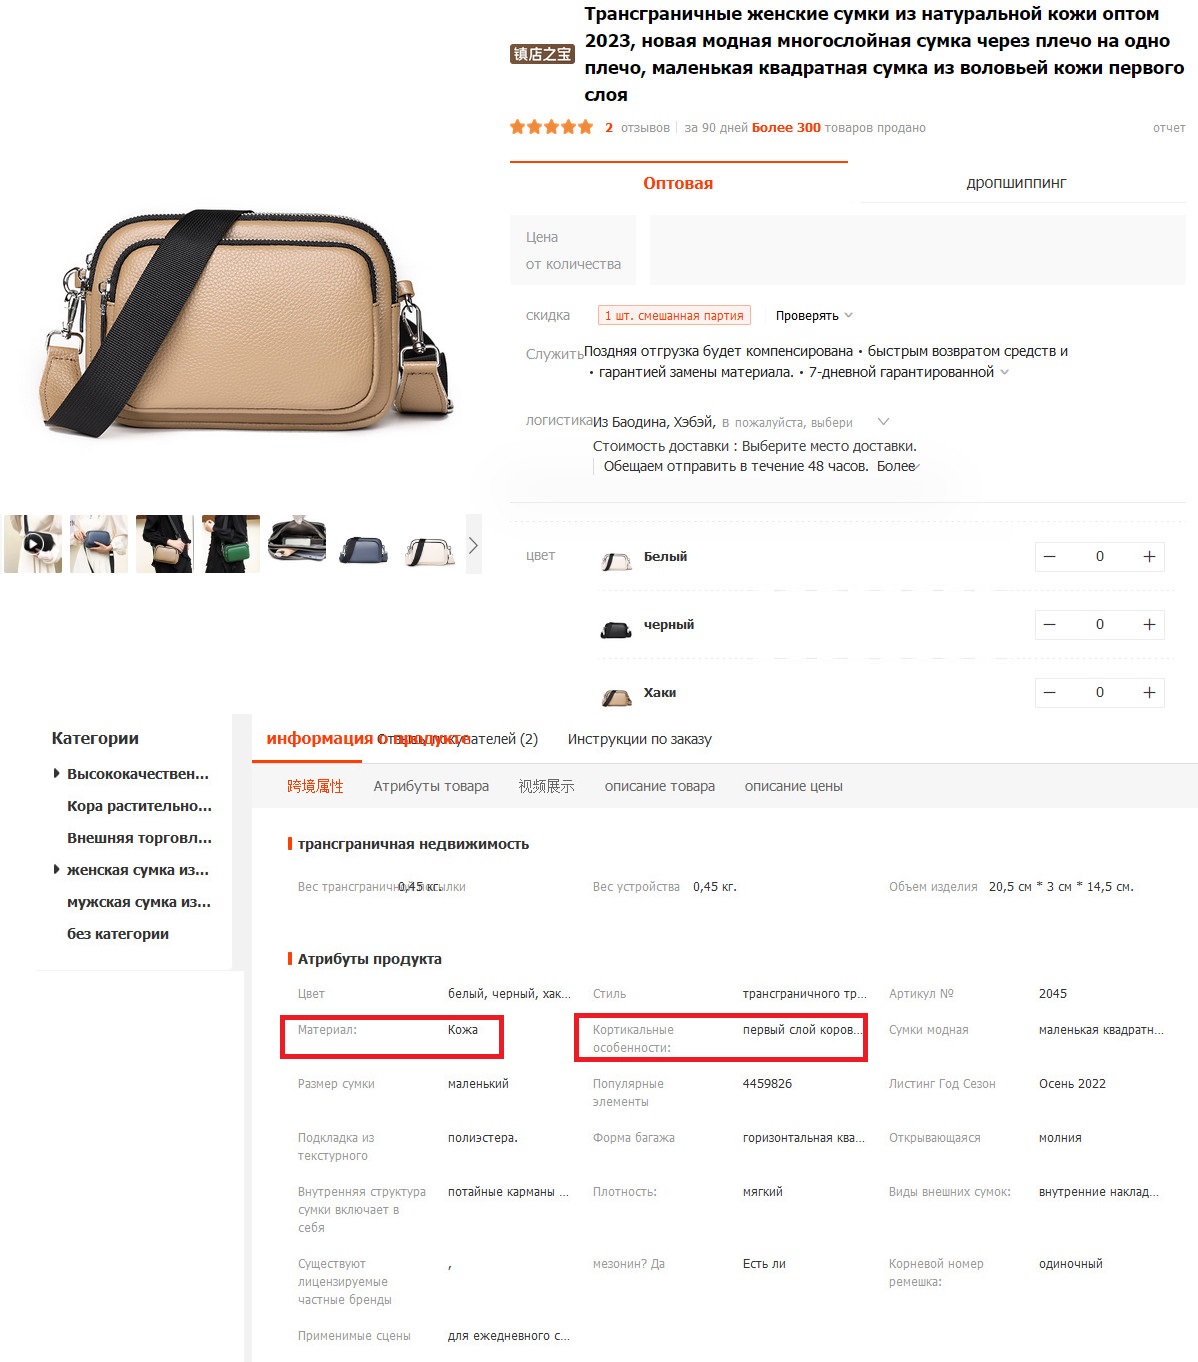Viewport: 1198px width, 1362px height.
Task: Expand the service guarantees chevron
Action: 1005,372
